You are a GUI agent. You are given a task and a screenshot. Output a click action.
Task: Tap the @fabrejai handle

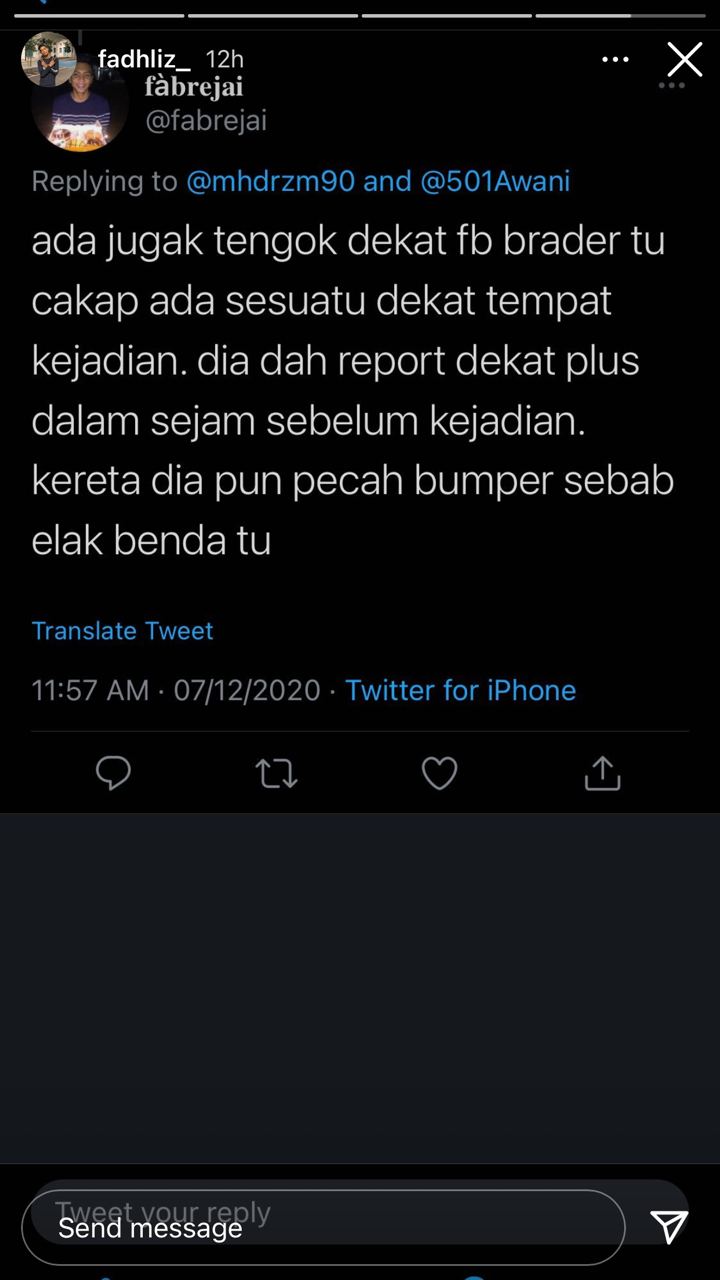(x=206, y=122)
